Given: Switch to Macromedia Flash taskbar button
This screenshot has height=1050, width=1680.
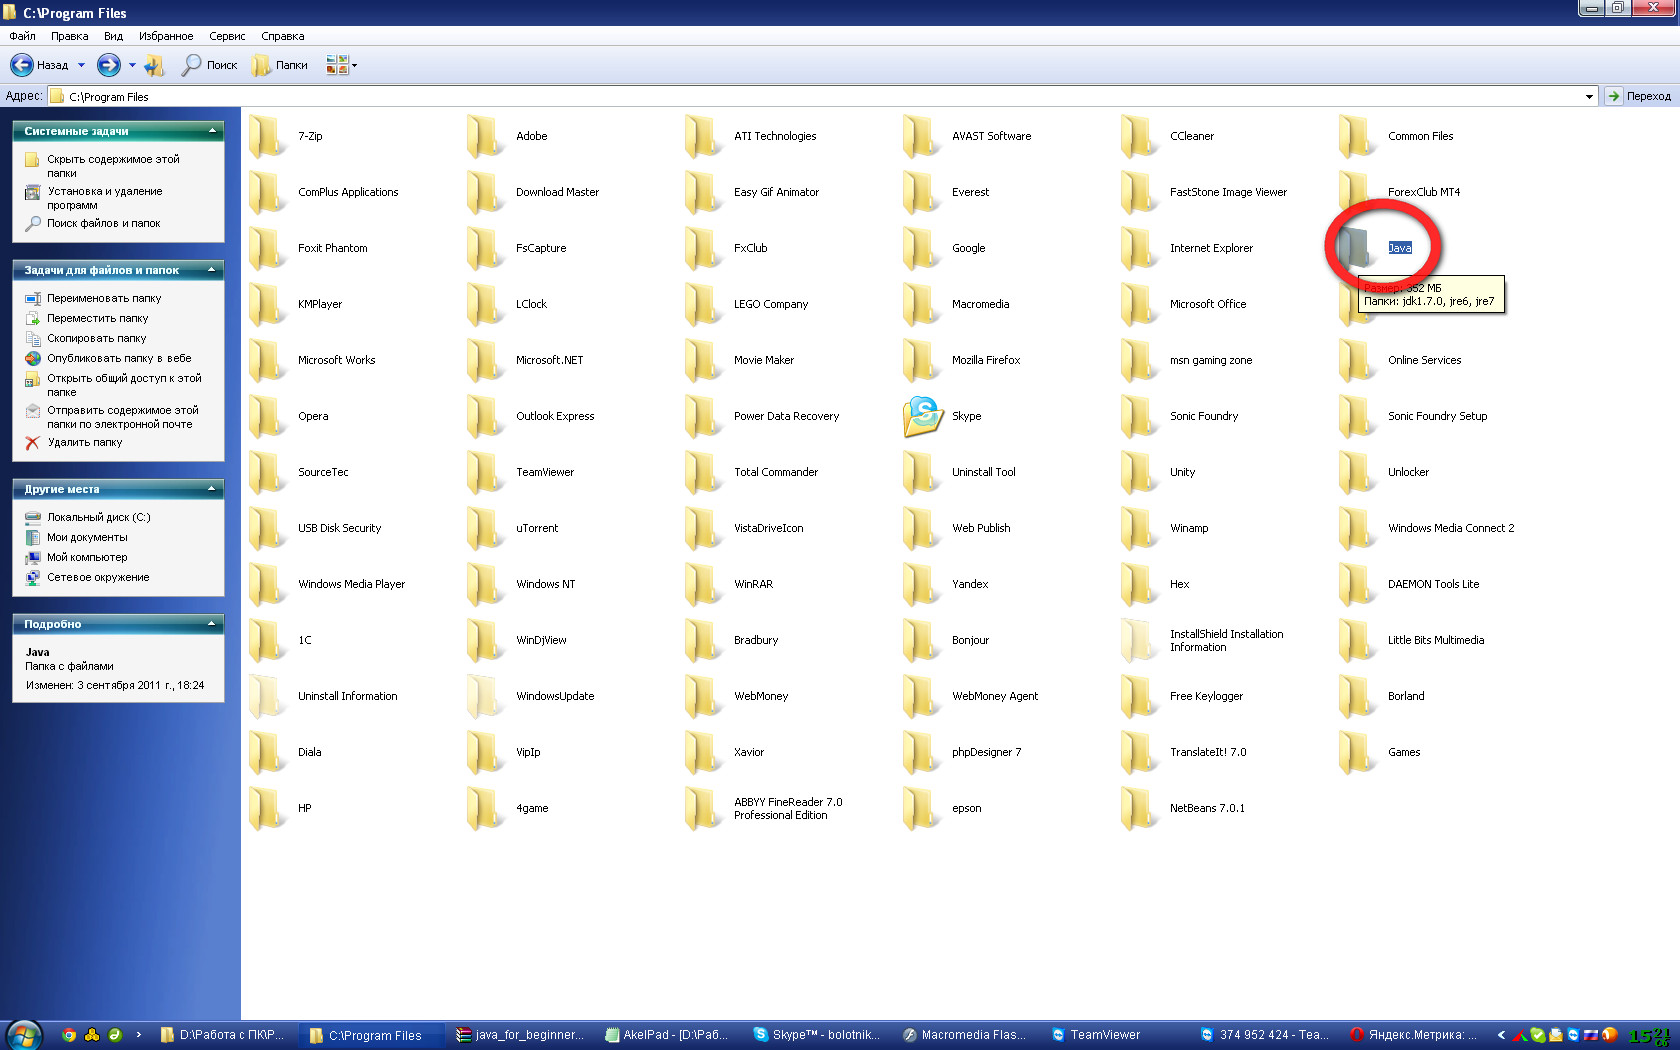Looking at the screenshot, I should [x=965, y=1035].
